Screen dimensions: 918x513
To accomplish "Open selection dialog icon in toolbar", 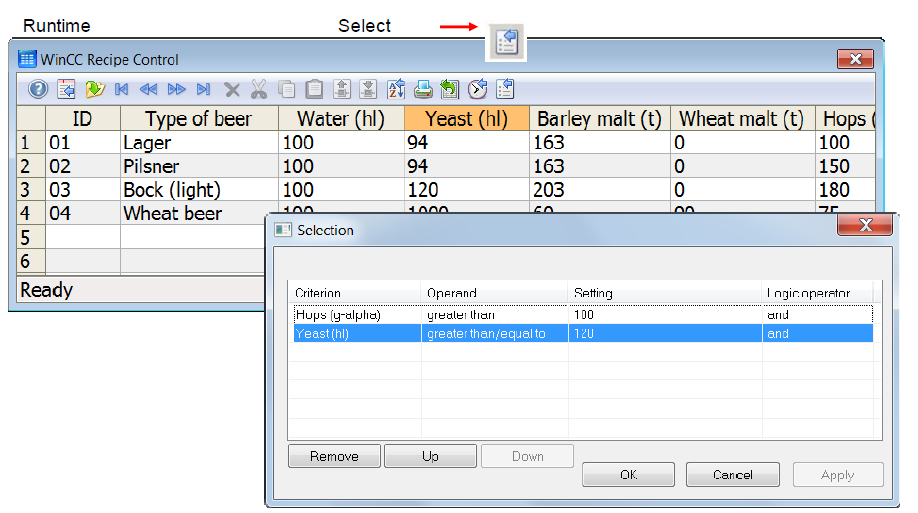I will (505, 89).
